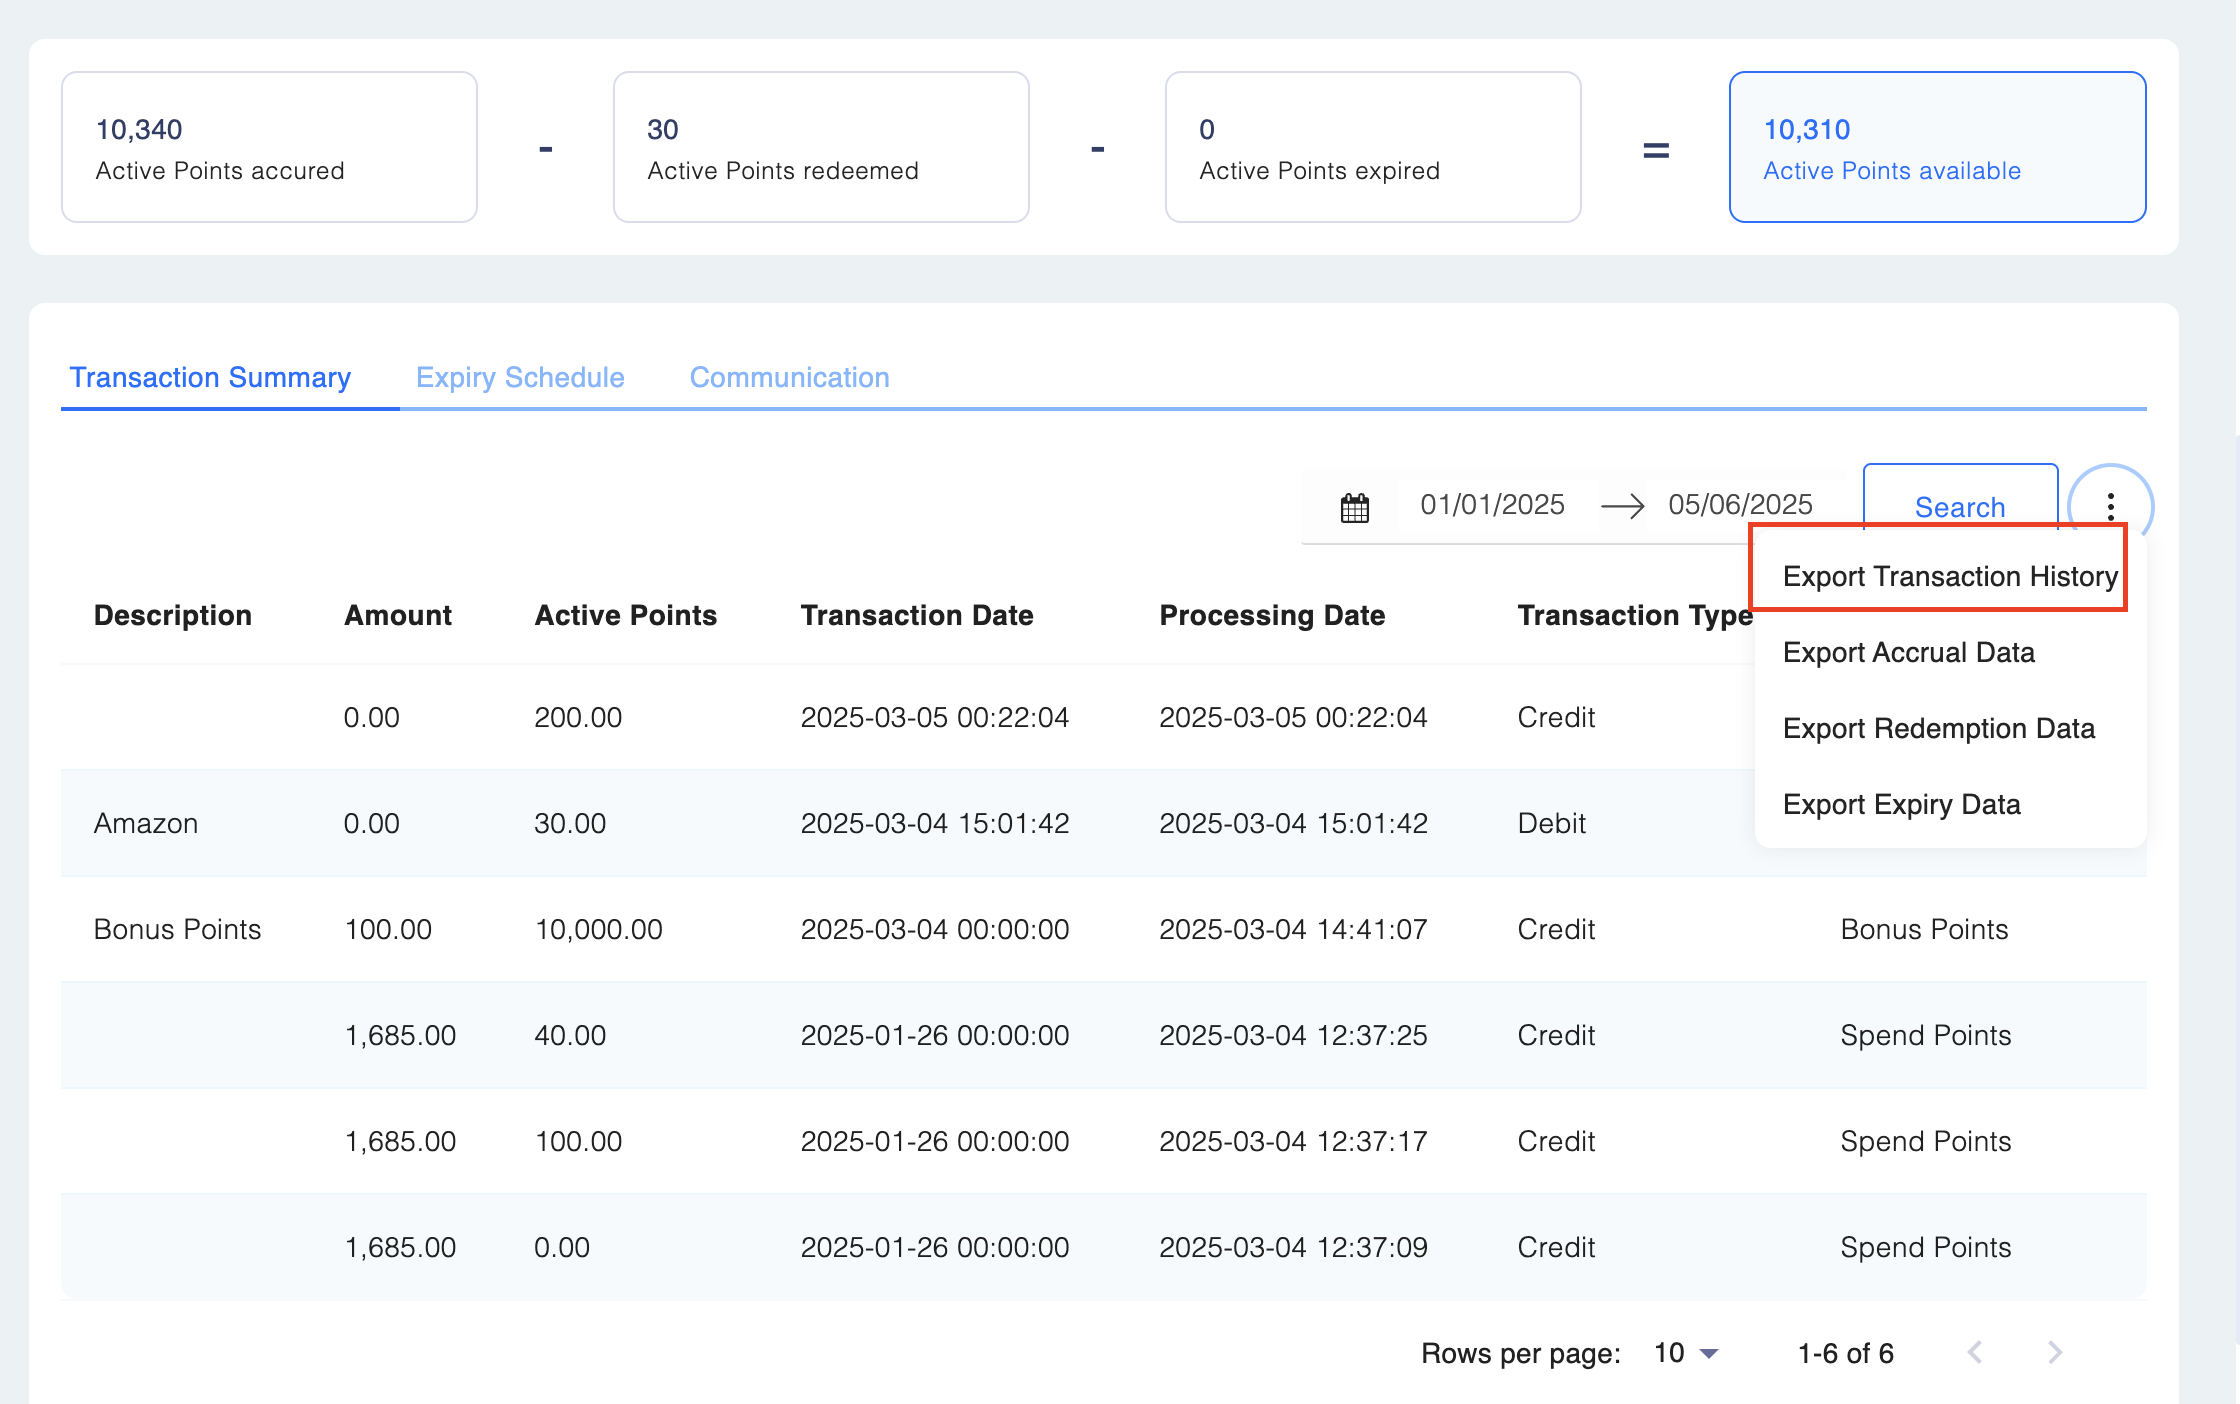
Task: Go to previous page arrow
Action: 1975,1353
